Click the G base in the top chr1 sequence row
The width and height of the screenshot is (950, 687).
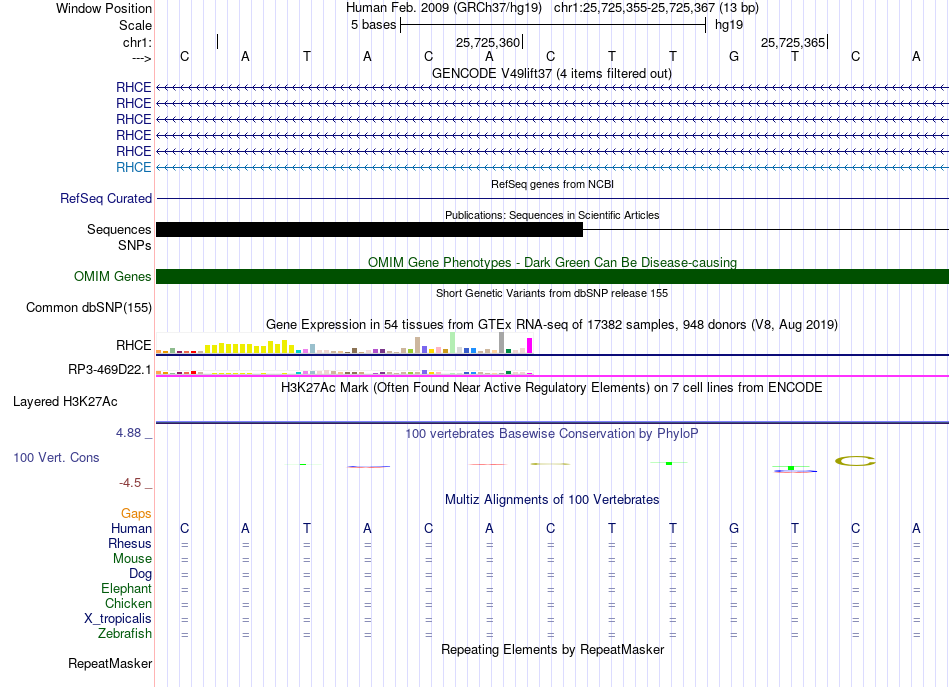point(734,56)
